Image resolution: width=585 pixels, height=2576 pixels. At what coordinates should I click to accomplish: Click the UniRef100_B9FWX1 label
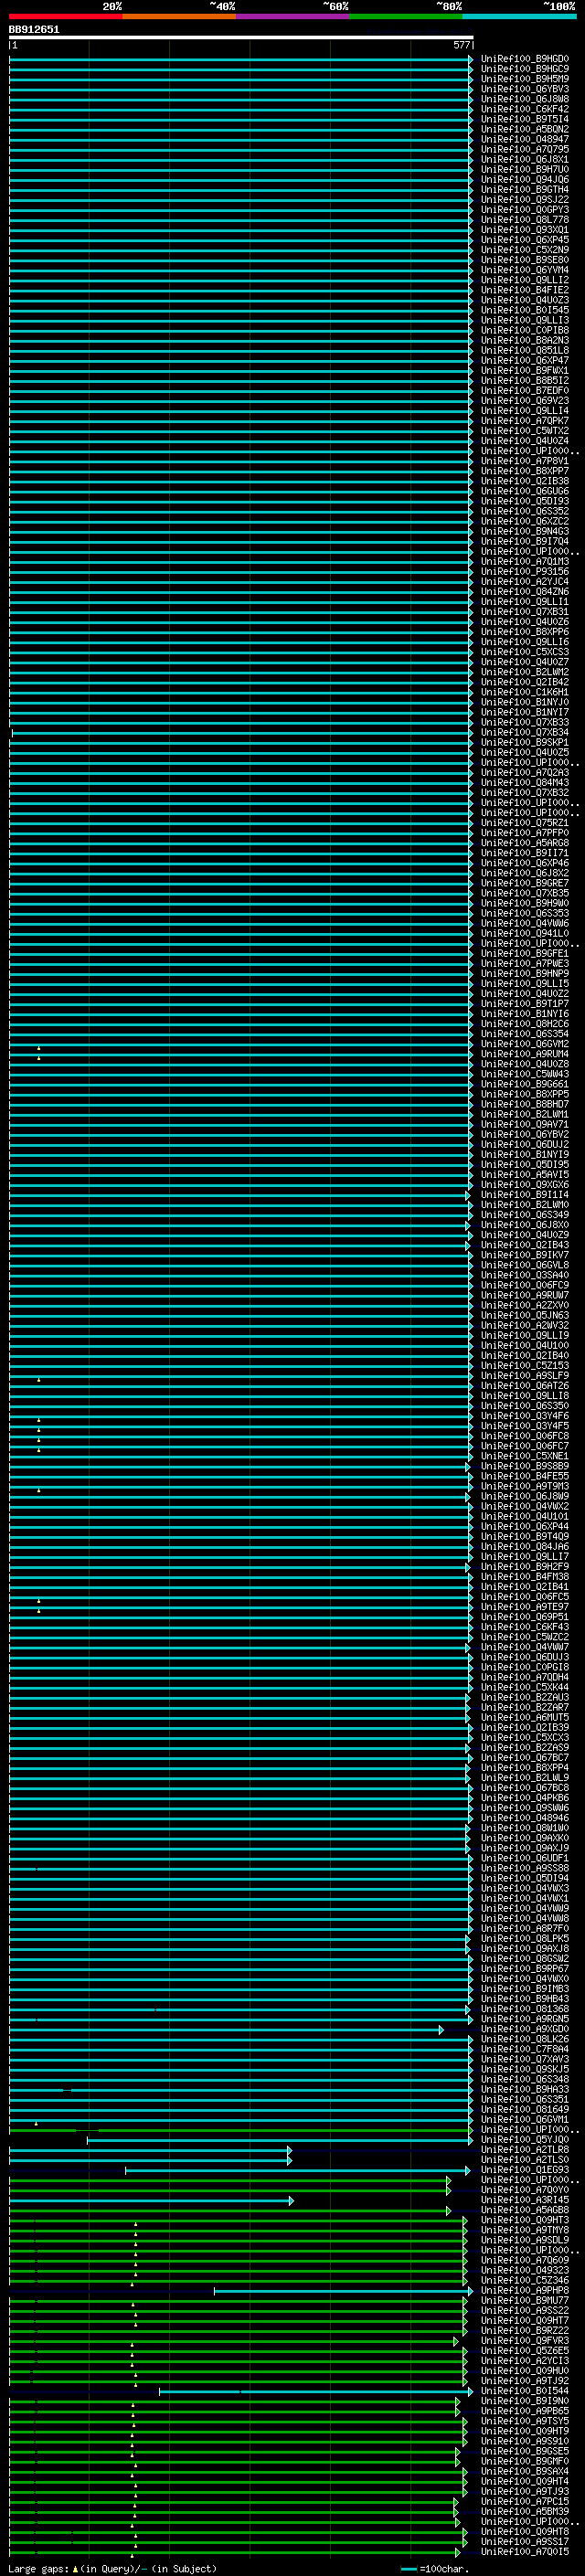pos(525,370)
